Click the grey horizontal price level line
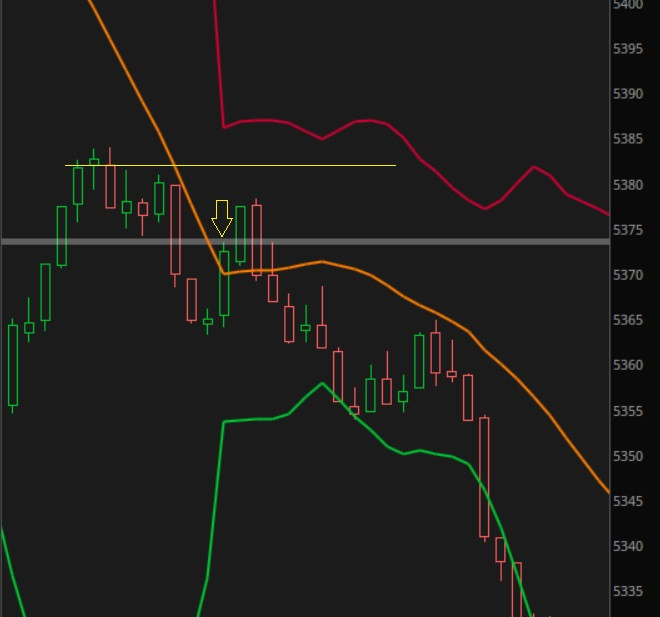Viewport: 660px width, 617px height. point(306,242)
